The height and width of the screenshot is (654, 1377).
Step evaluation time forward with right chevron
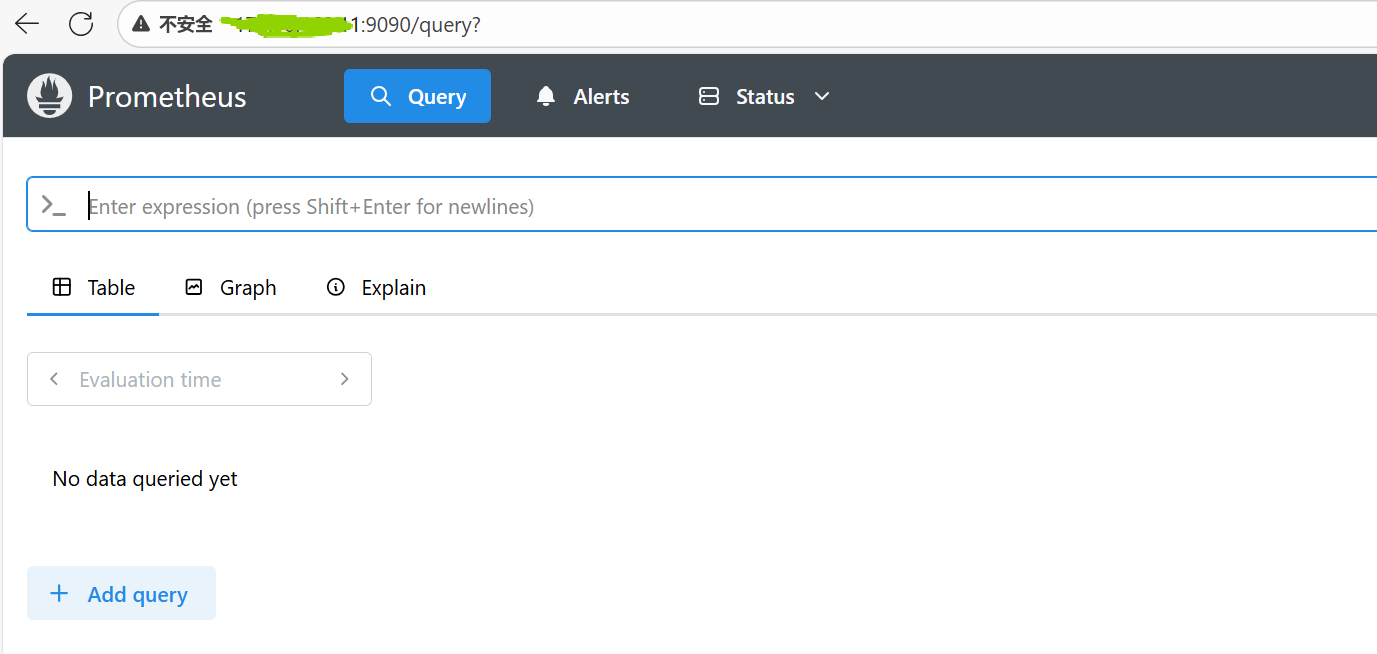pos(345,379)
